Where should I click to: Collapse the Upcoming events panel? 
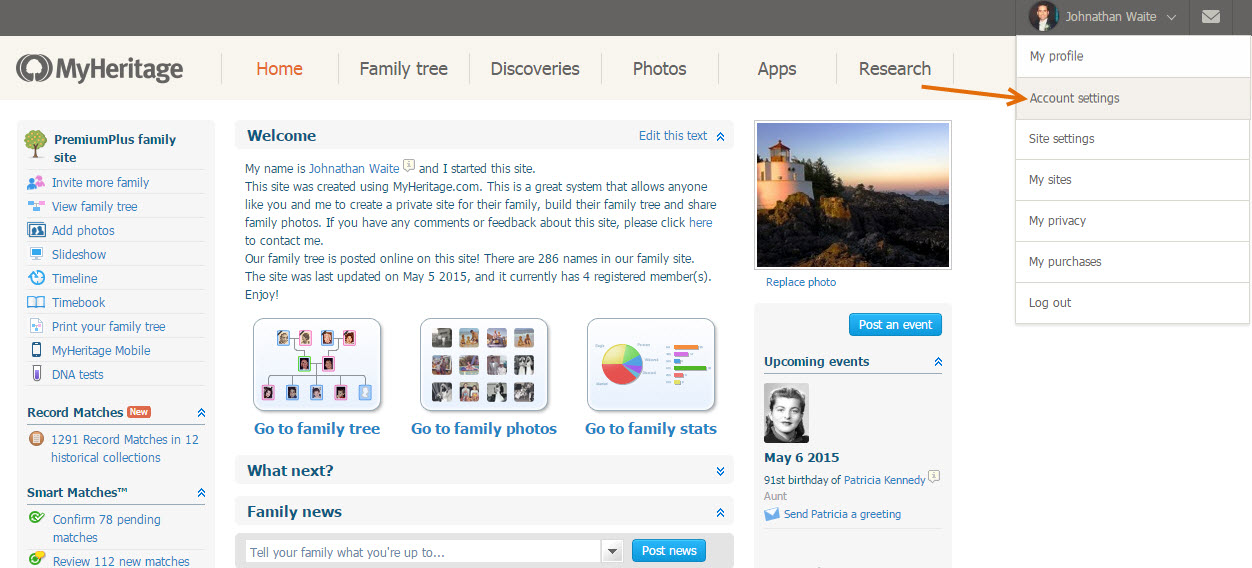tap(937, 362)
